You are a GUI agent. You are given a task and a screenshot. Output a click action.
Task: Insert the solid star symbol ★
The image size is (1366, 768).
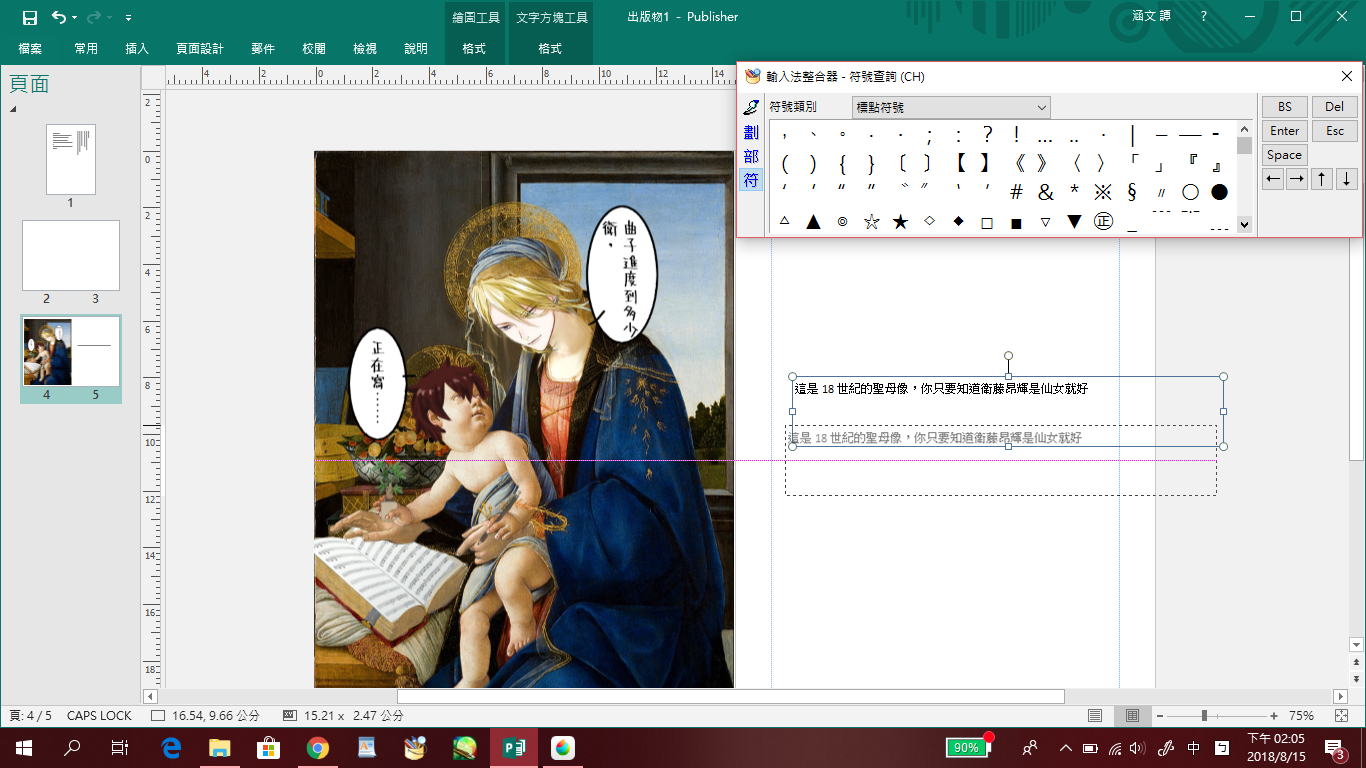coord(900,222)
